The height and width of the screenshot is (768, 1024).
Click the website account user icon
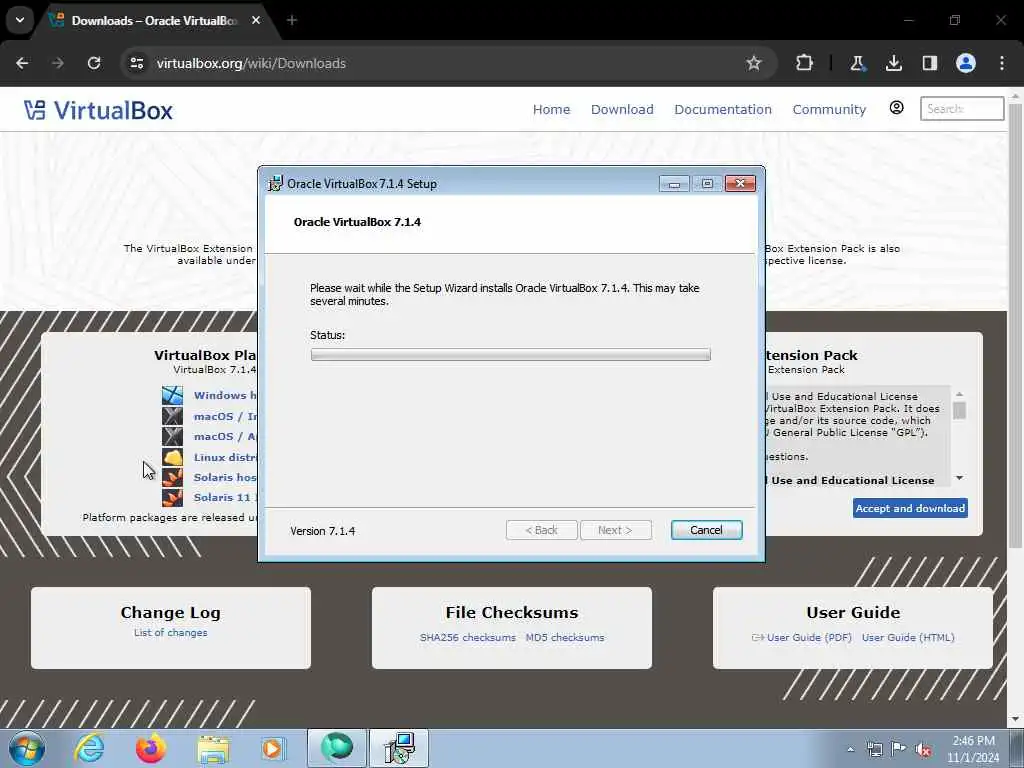(897, 108)
